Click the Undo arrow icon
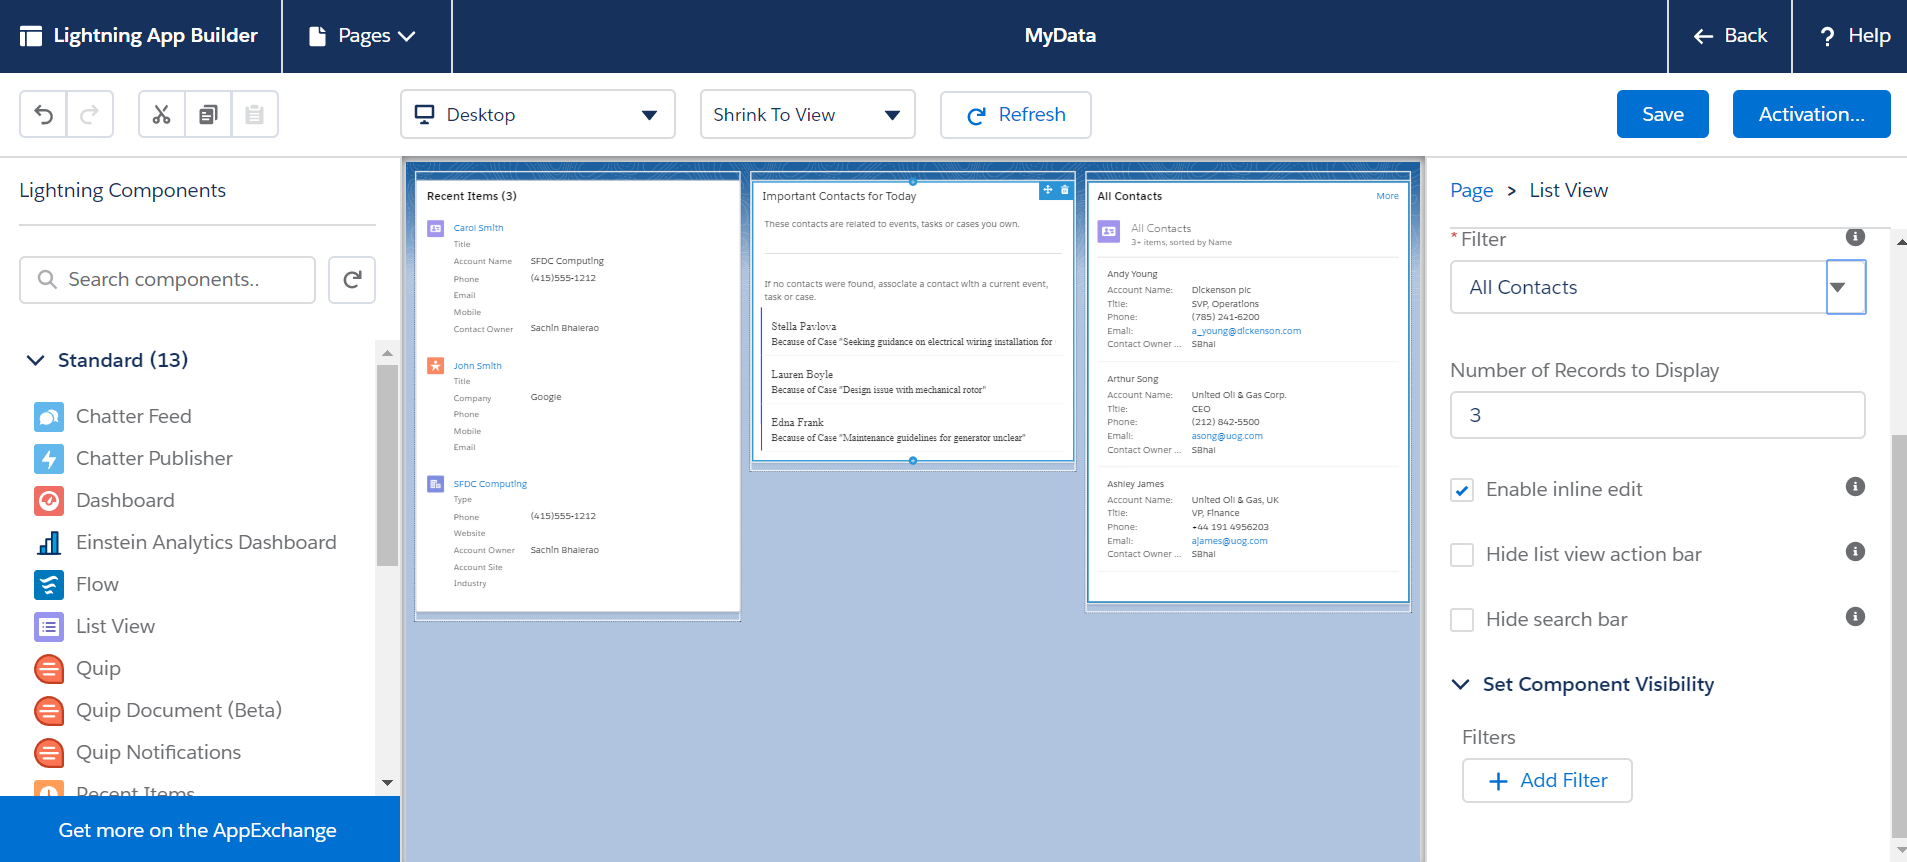1907x862 pixels. (x=43, y=114)
